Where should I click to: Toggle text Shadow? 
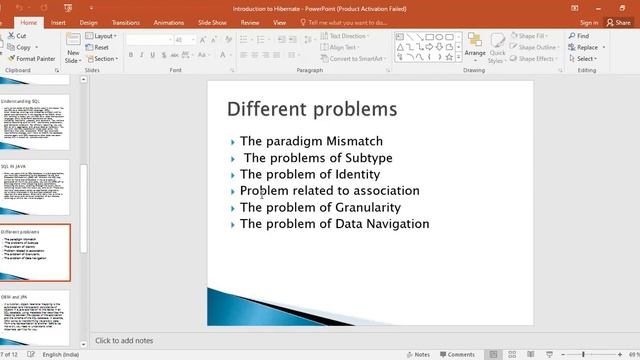(x=164, y=55)
